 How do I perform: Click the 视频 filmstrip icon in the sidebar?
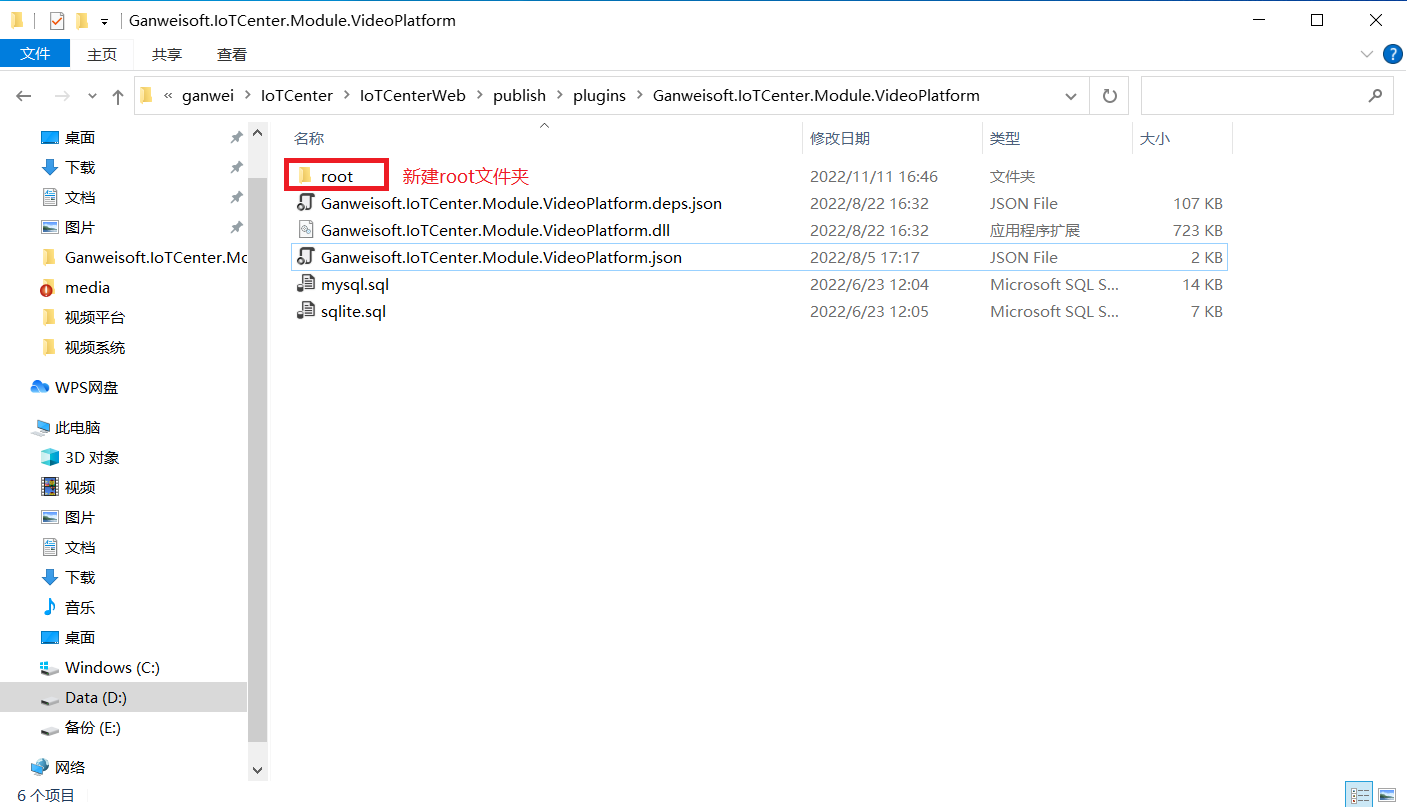(x=50, y=487)
